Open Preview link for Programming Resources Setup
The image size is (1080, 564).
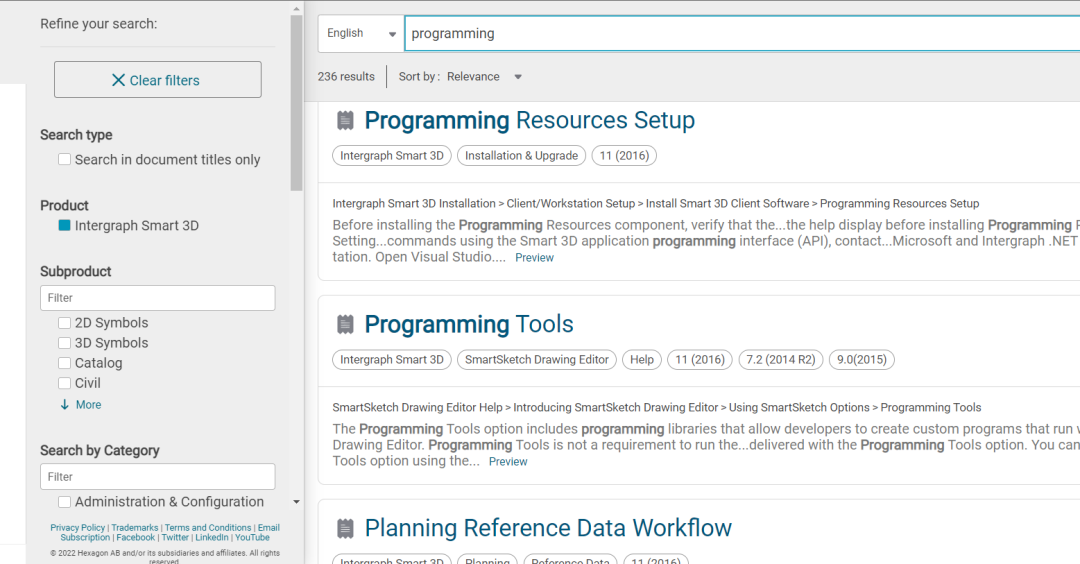coord(534,258)
